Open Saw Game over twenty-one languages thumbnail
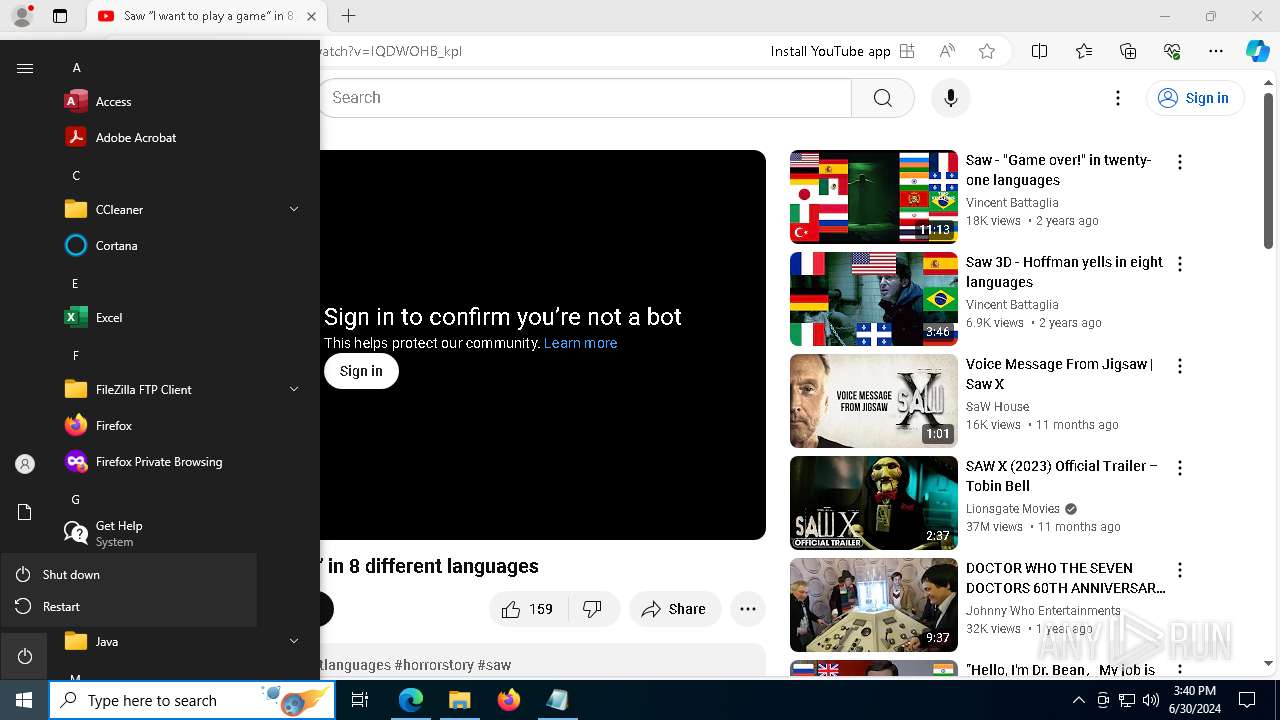Screen dimensions: 1280x720 [874, 197]
